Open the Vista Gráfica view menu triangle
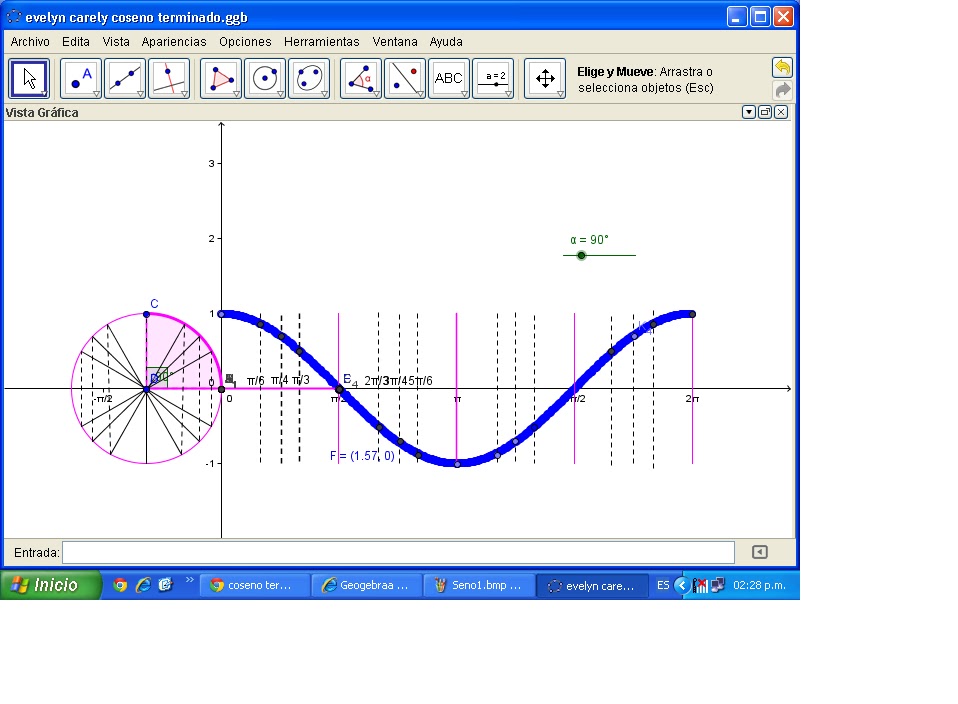 [749, 112]
